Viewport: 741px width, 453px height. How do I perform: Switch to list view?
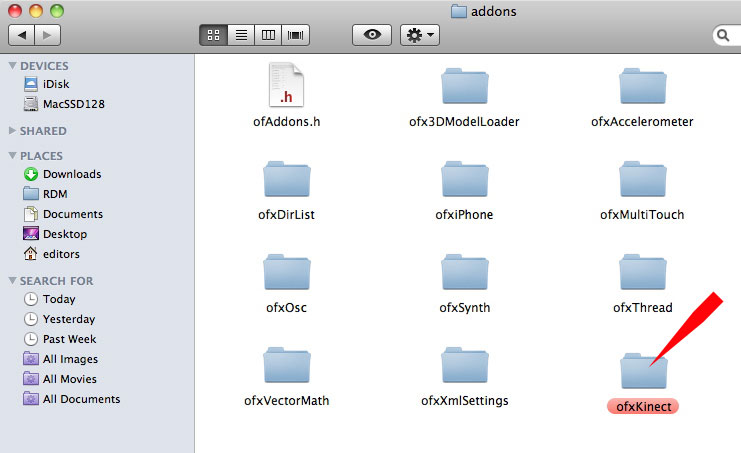coord(241,35)
